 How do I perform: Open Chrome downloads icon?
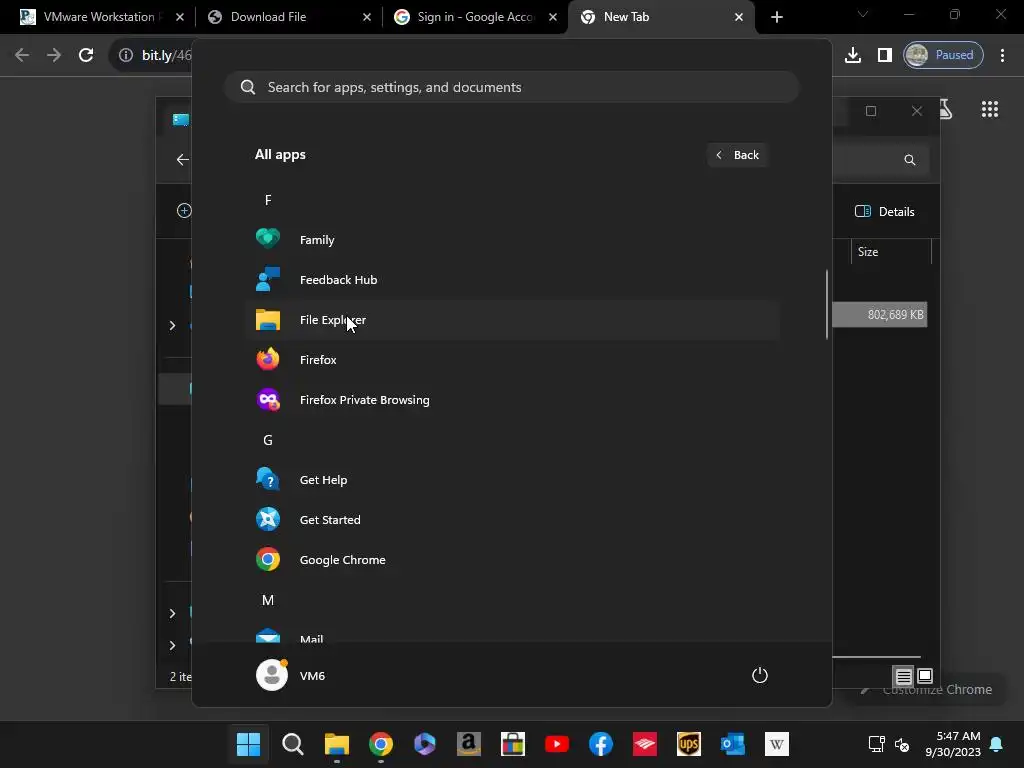click(853, 55)
